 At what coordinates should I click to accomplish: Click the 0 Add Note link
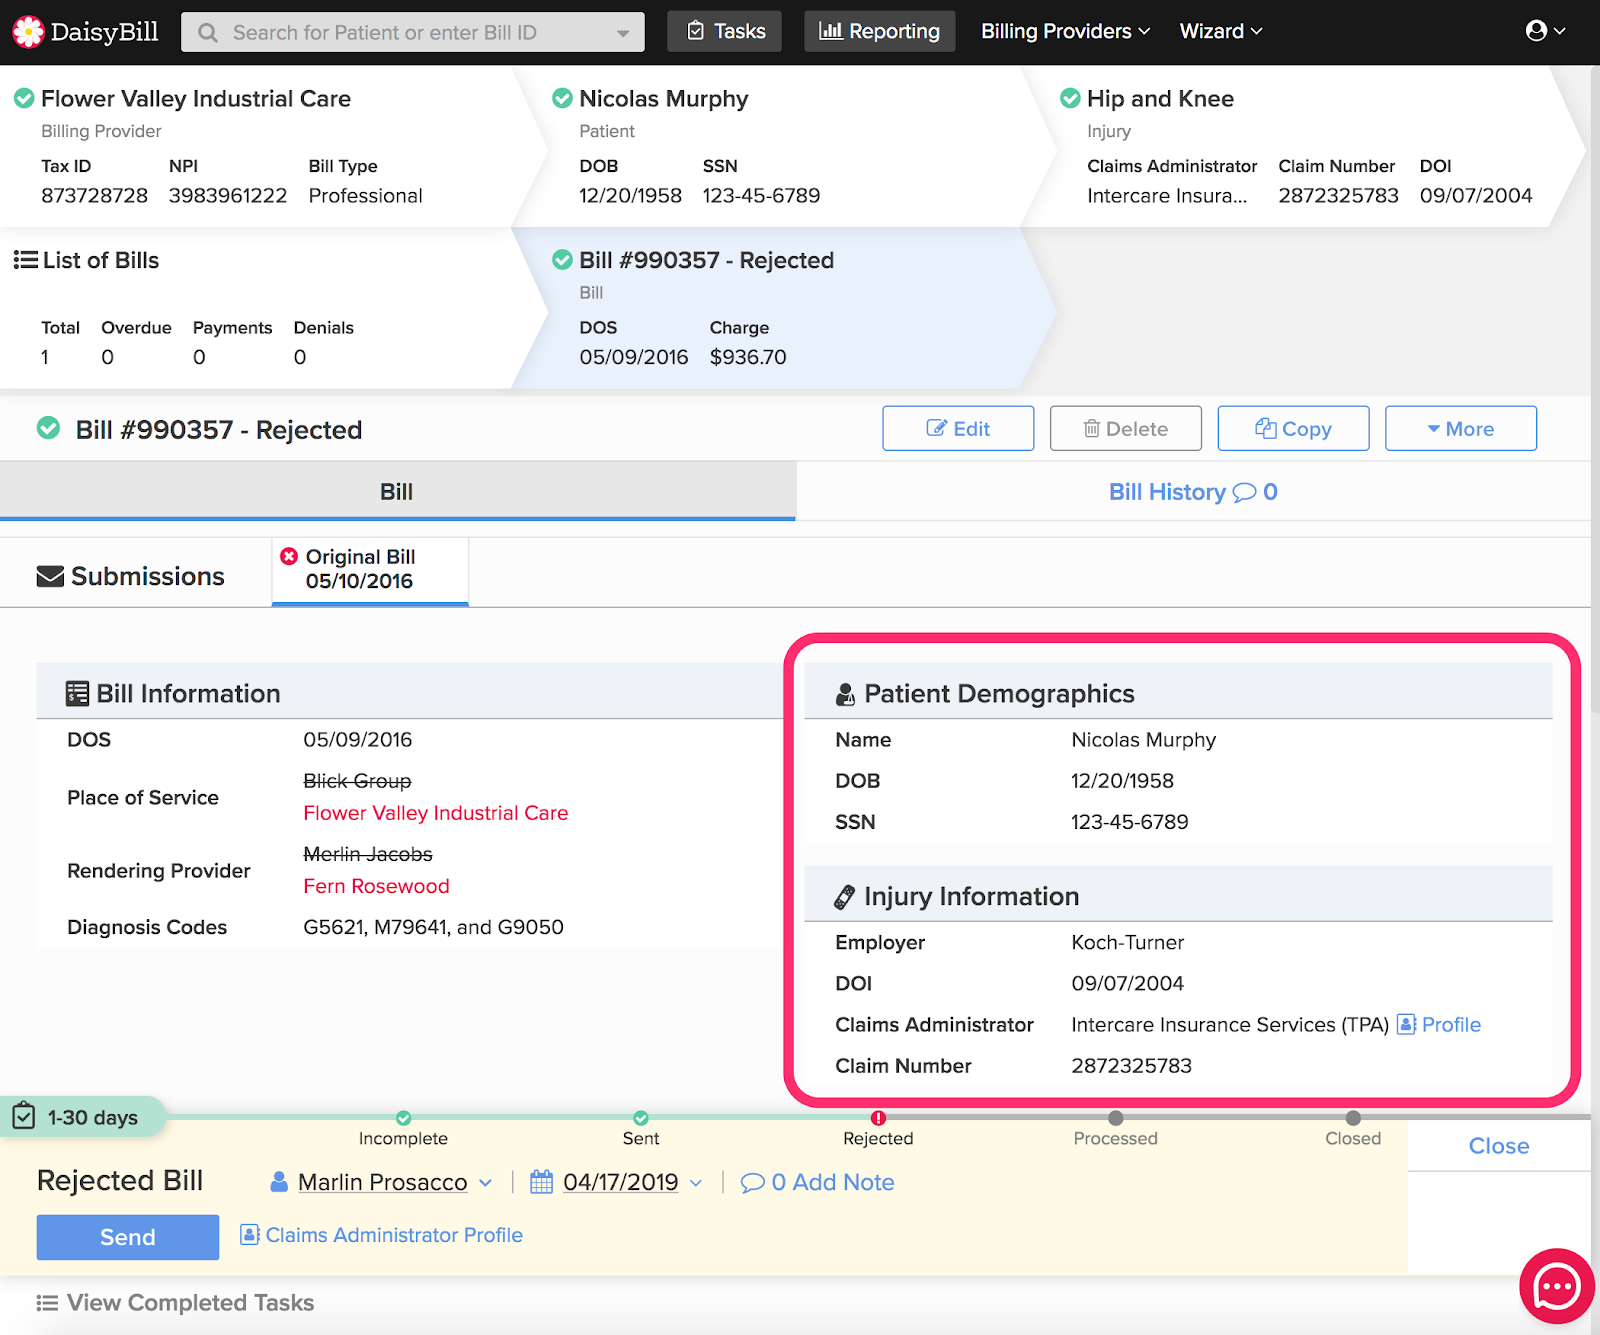click(x=818, y=1182)
